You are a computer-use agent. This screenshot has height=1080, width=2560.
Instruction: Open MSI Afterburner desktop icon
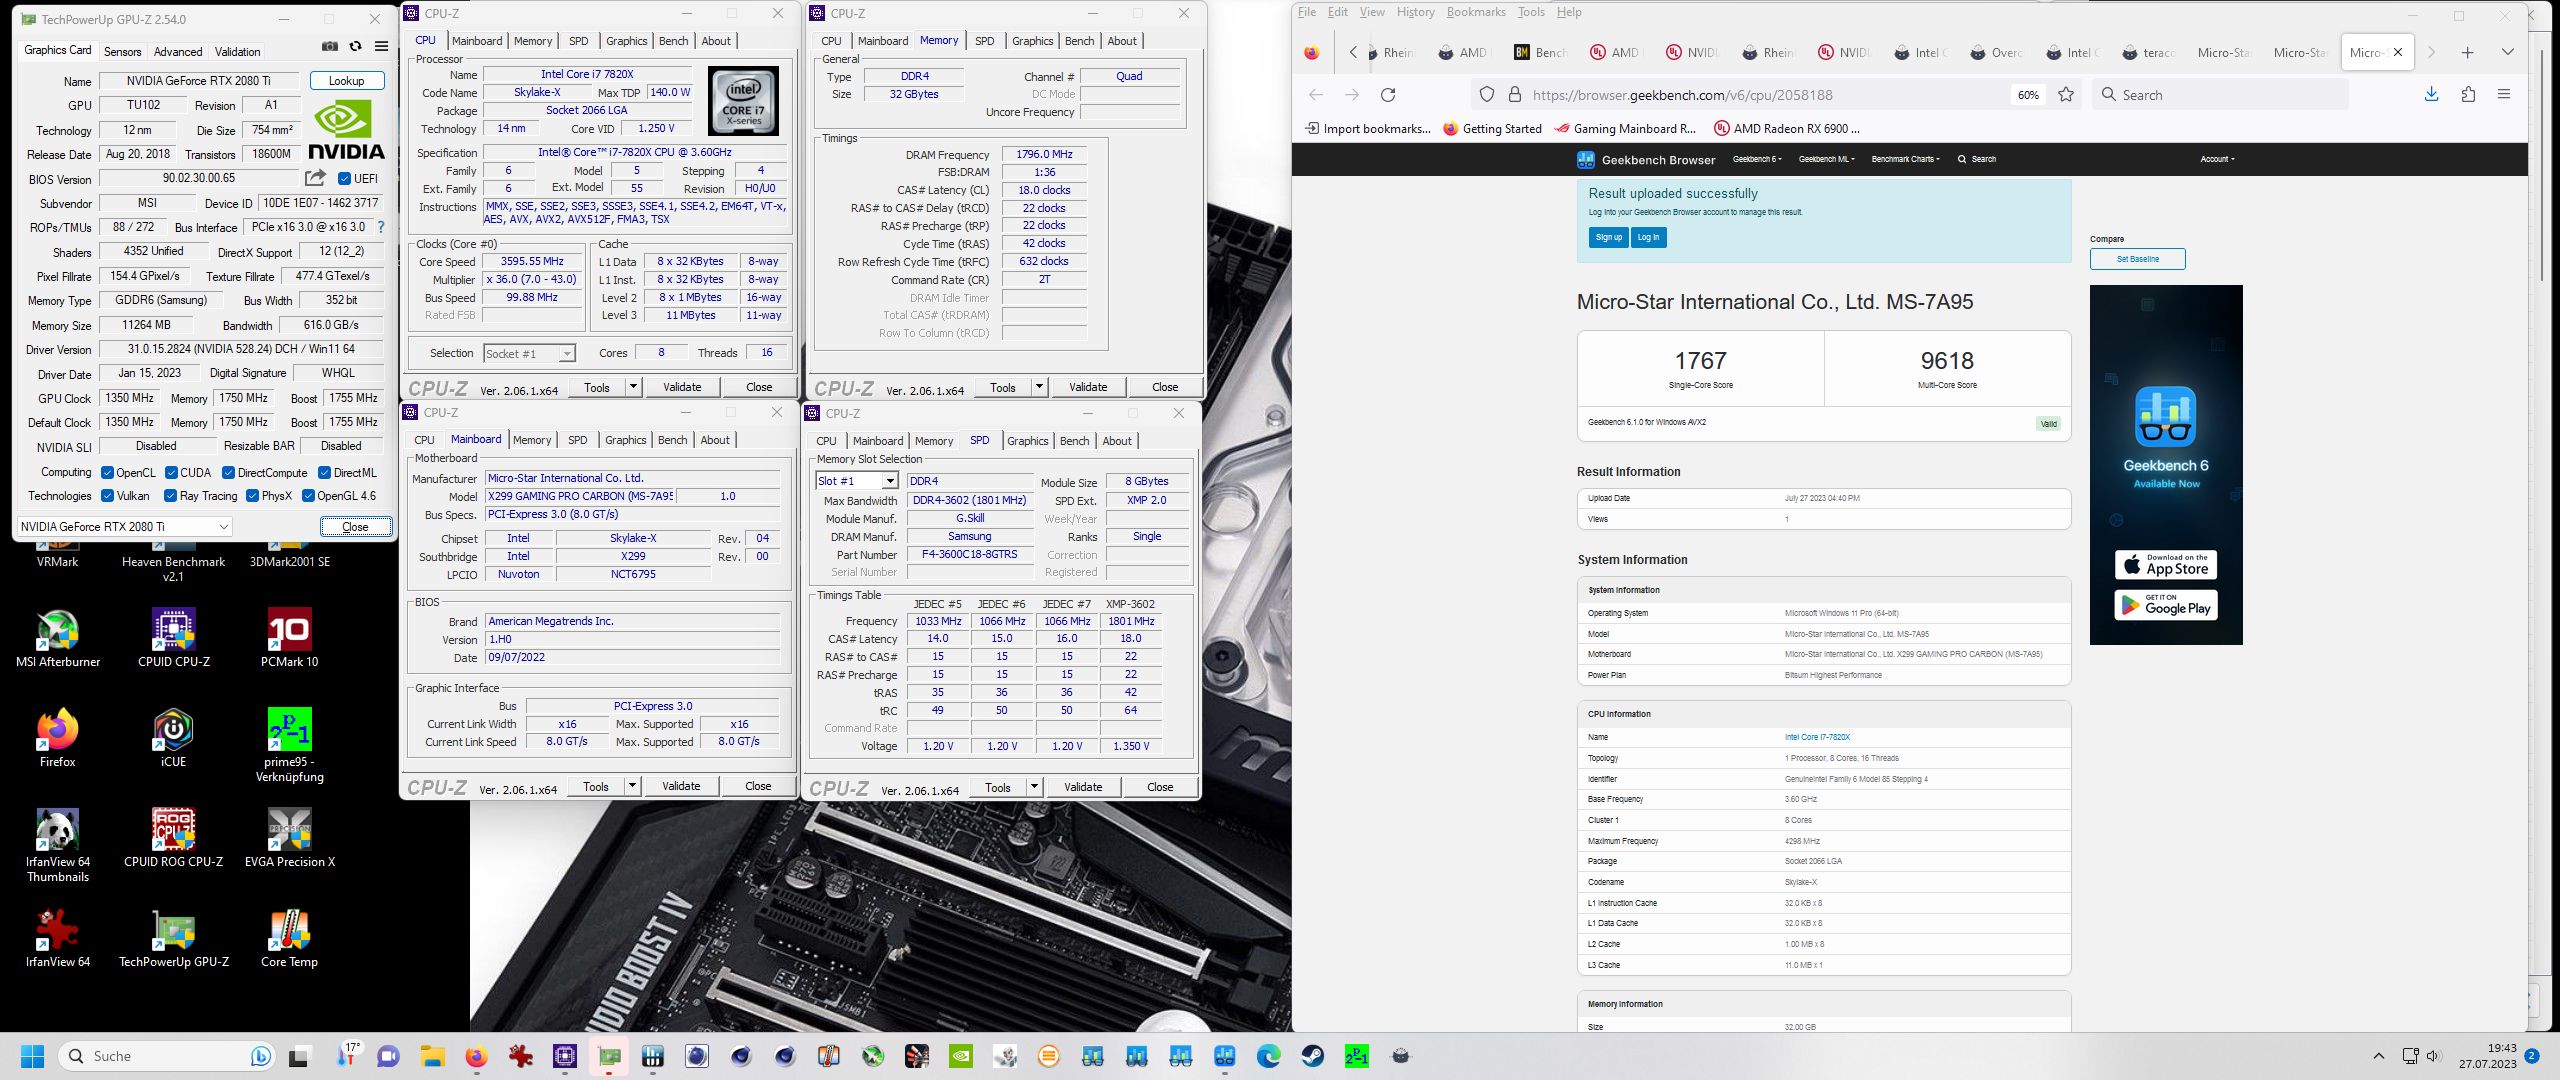[x=58, y=638]
